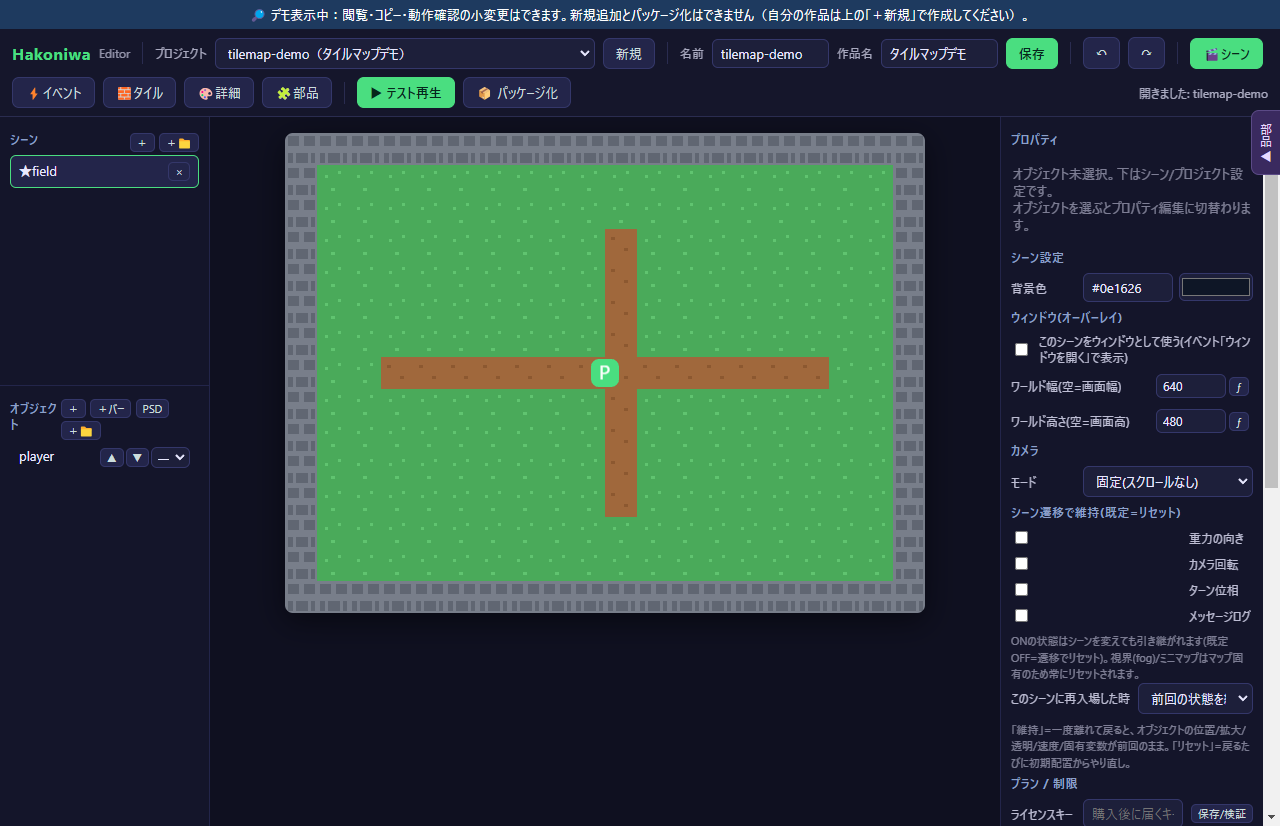The image size is (1280, 826).
Task: Add an object folder
Action: point(81,431)
